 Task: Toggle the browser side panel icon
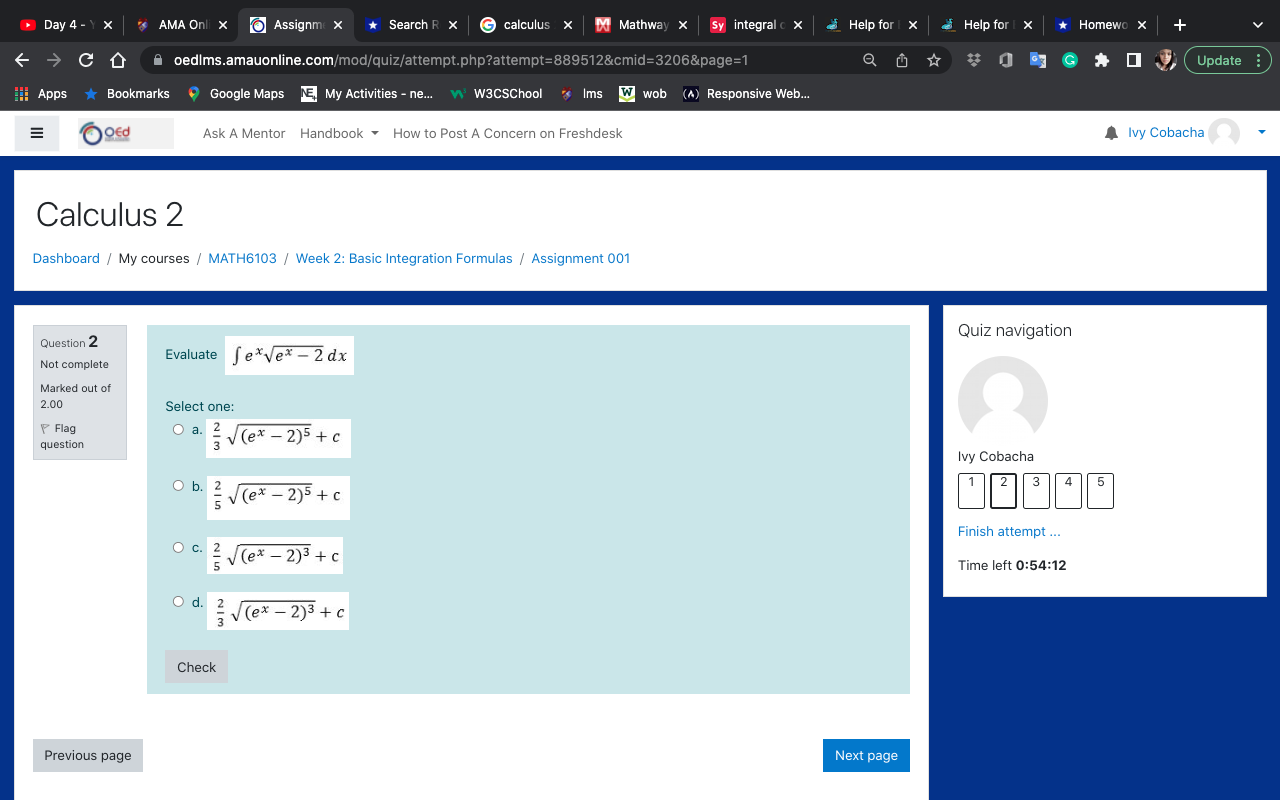tap(1134, 60)
